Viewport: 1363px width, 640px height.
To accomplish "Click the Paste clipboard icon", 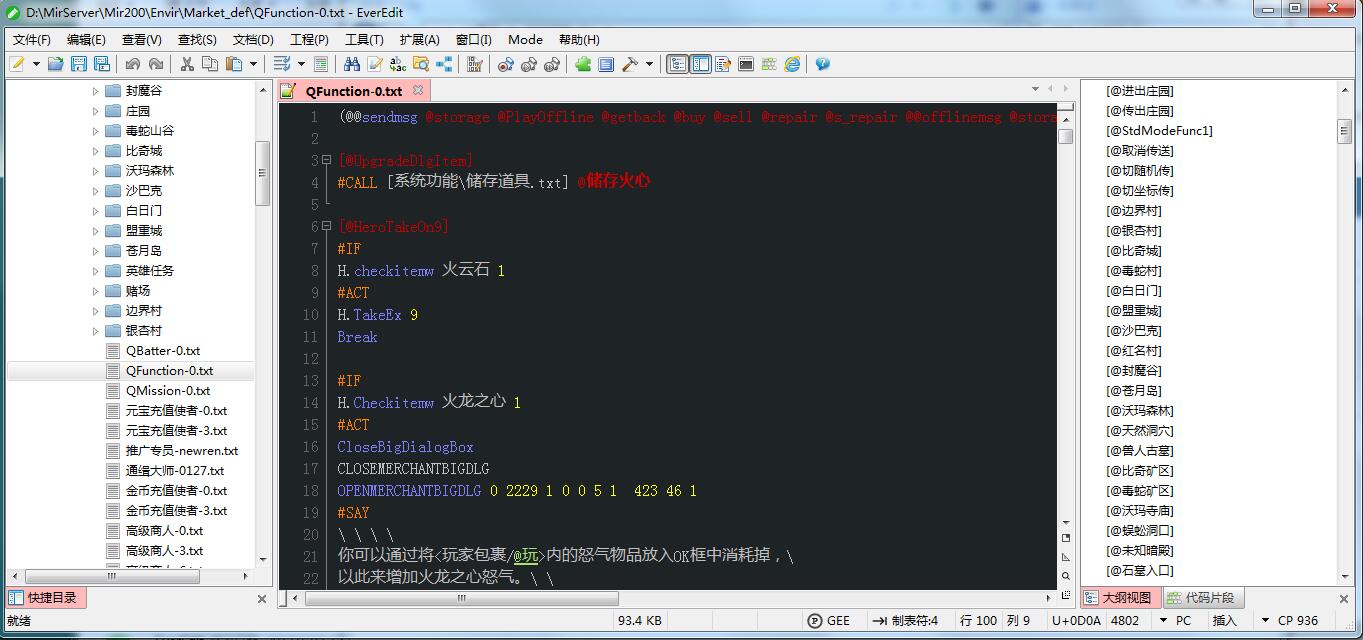I will [x=233, y=64].
